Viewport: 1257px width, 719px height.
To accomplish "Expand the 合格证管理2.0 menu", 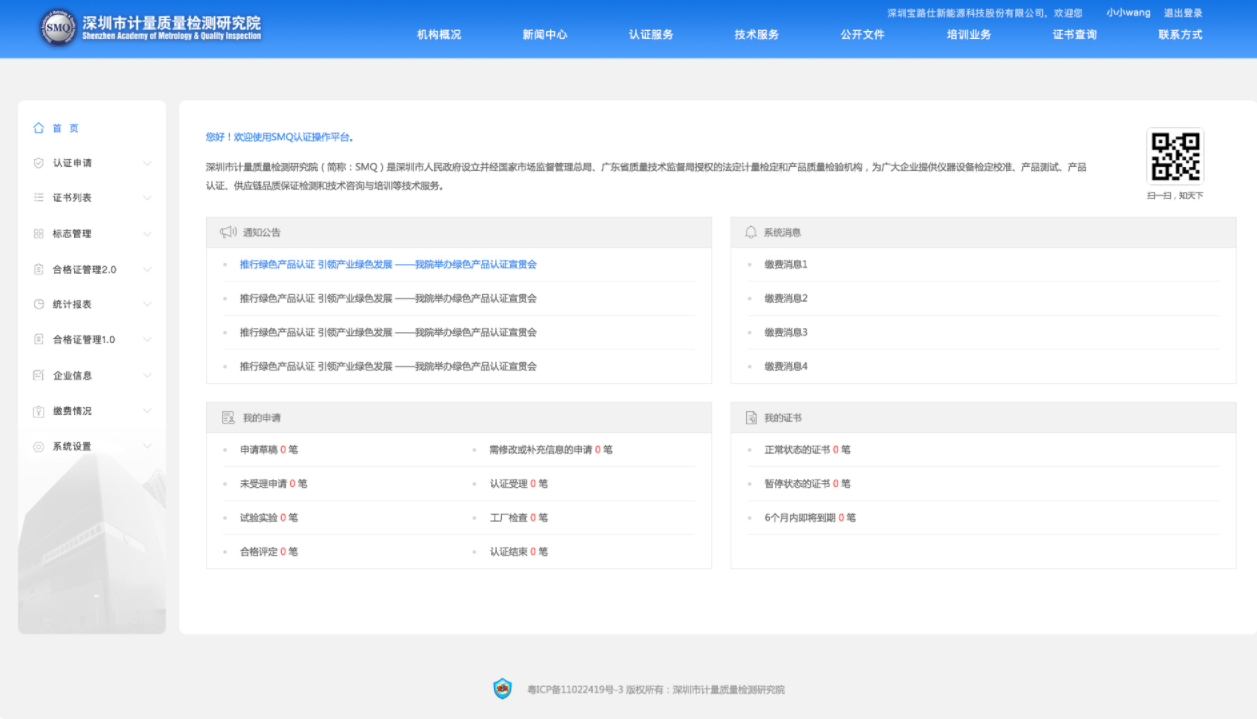I will 148,269.
